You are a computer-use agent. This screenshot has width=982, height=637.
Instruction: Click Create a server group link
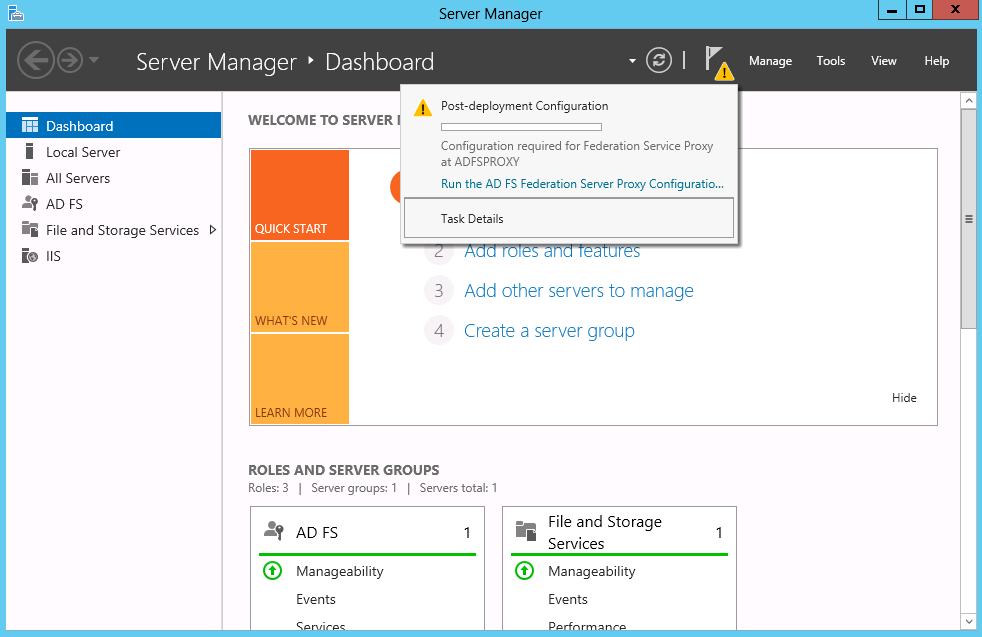pyautogui.click(x=549, y=331)
